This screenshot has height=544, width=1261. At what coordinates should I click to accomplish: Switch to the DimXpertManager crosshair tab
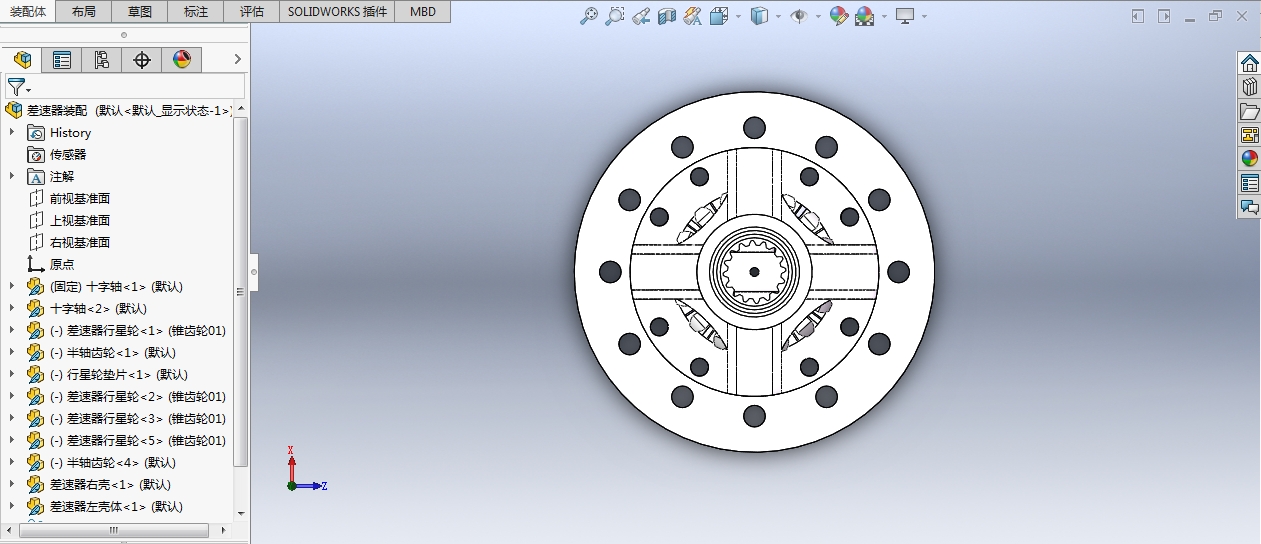pos(142,60)
